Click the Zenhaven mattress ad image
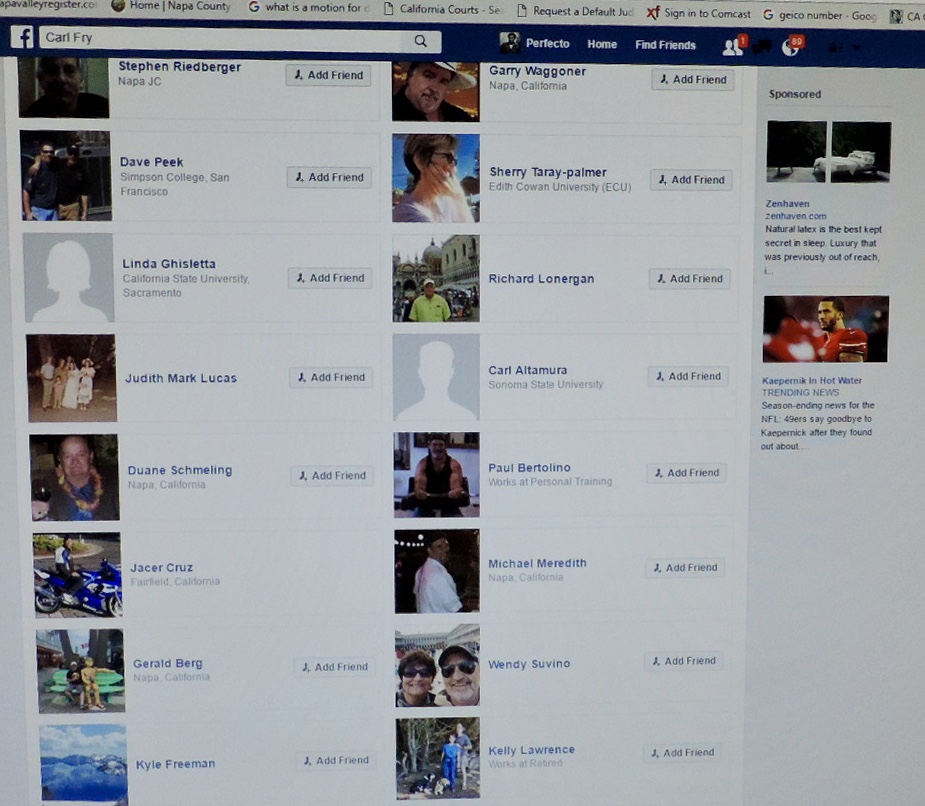 click(828, 152)
